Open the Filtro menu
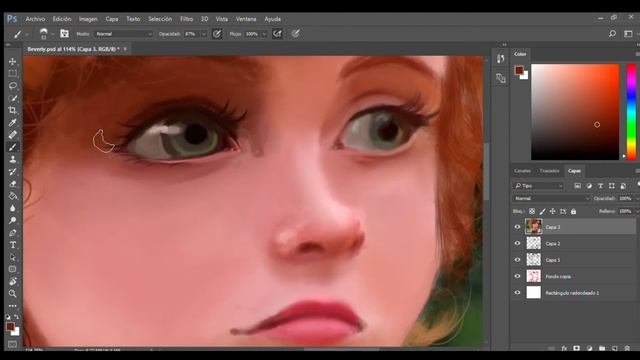This screenshot has height=360, width=640. pyautogui.click(x=187, y=19)
